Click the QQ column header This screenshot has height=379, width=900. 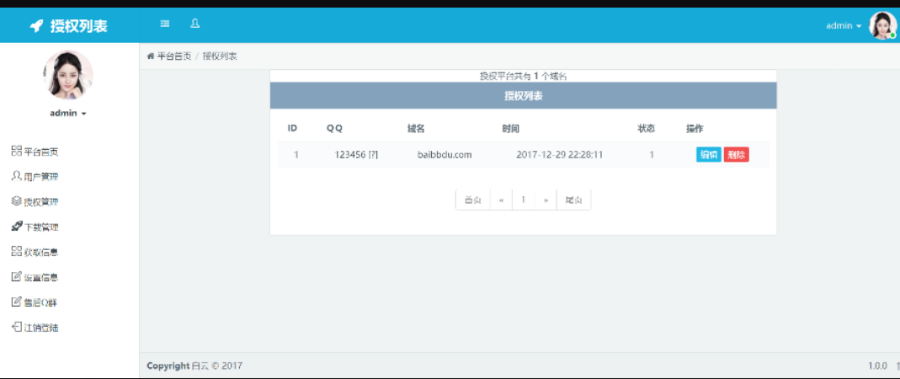[335, 128]
